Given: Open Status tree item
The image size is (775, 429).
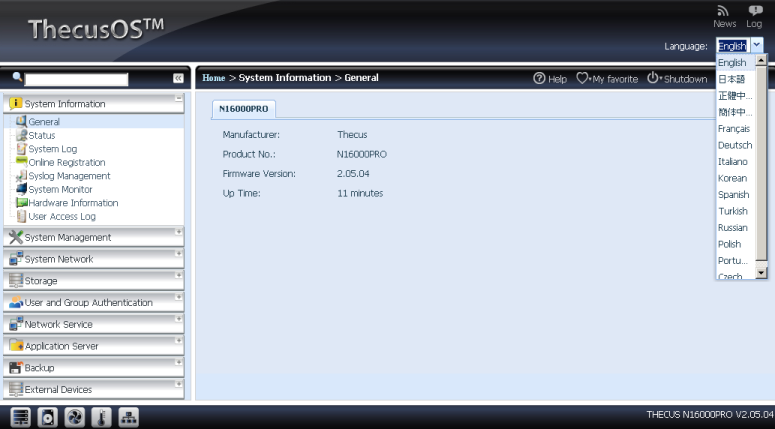Looking at the screenshot, I should pyautogui.click(x=42, y=135).
